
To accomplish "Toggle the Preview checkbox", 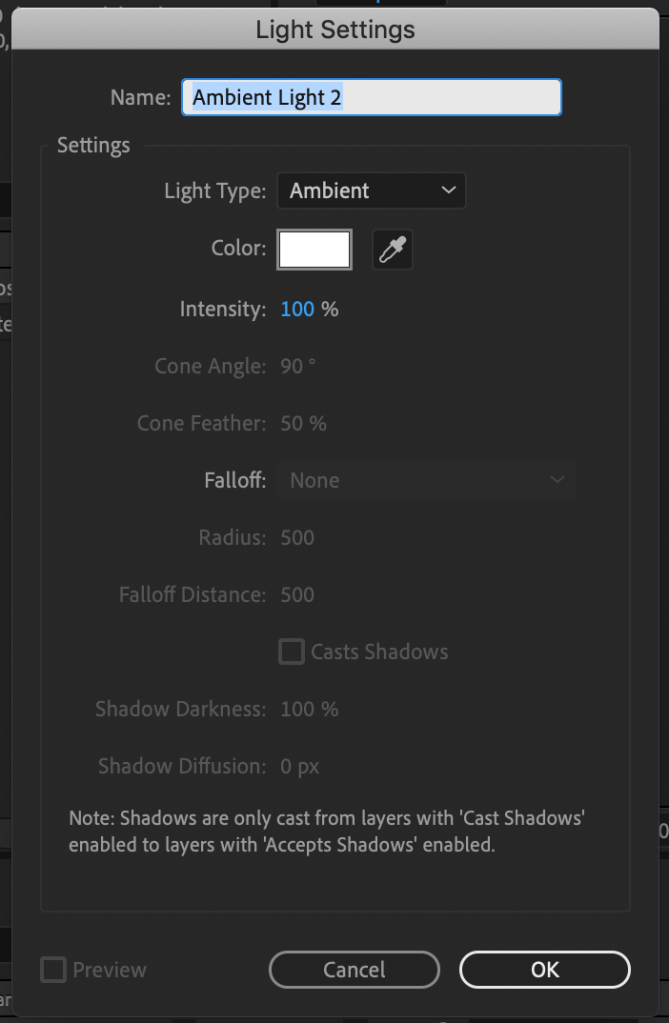I will tap(54, 970).
